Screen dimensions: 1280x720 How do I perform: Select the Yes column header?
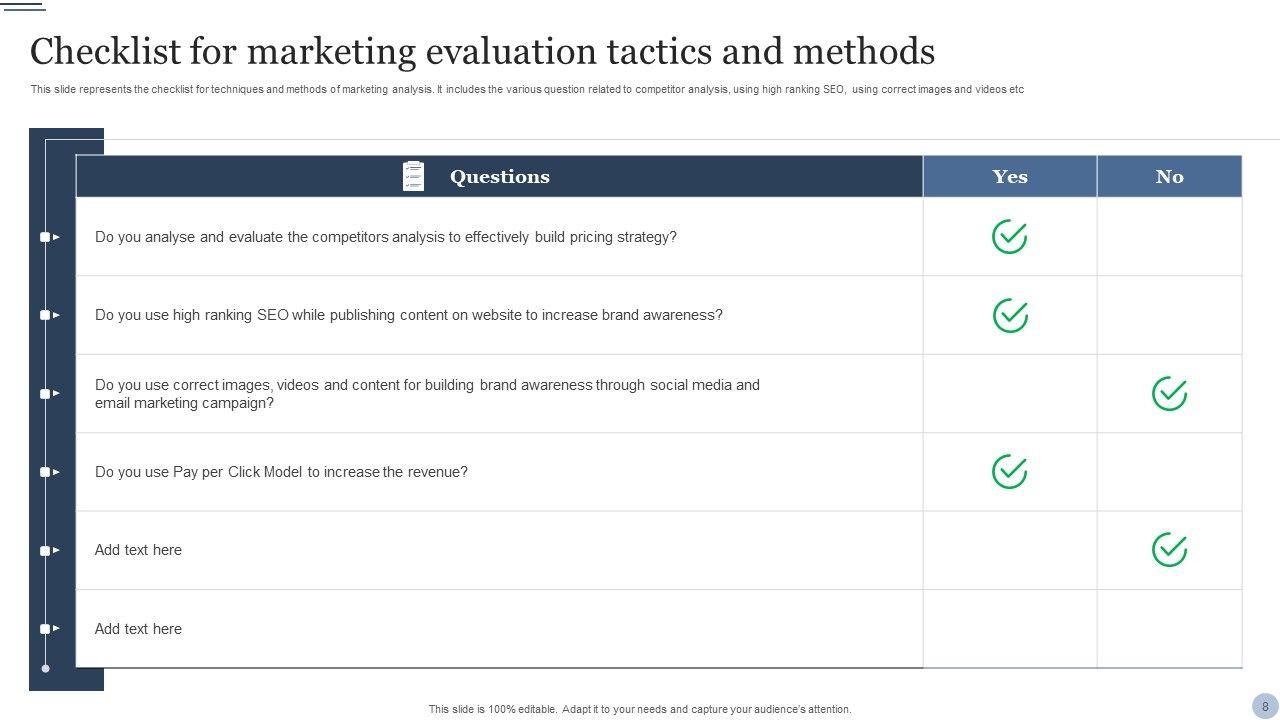click(x=1009, y=177)
